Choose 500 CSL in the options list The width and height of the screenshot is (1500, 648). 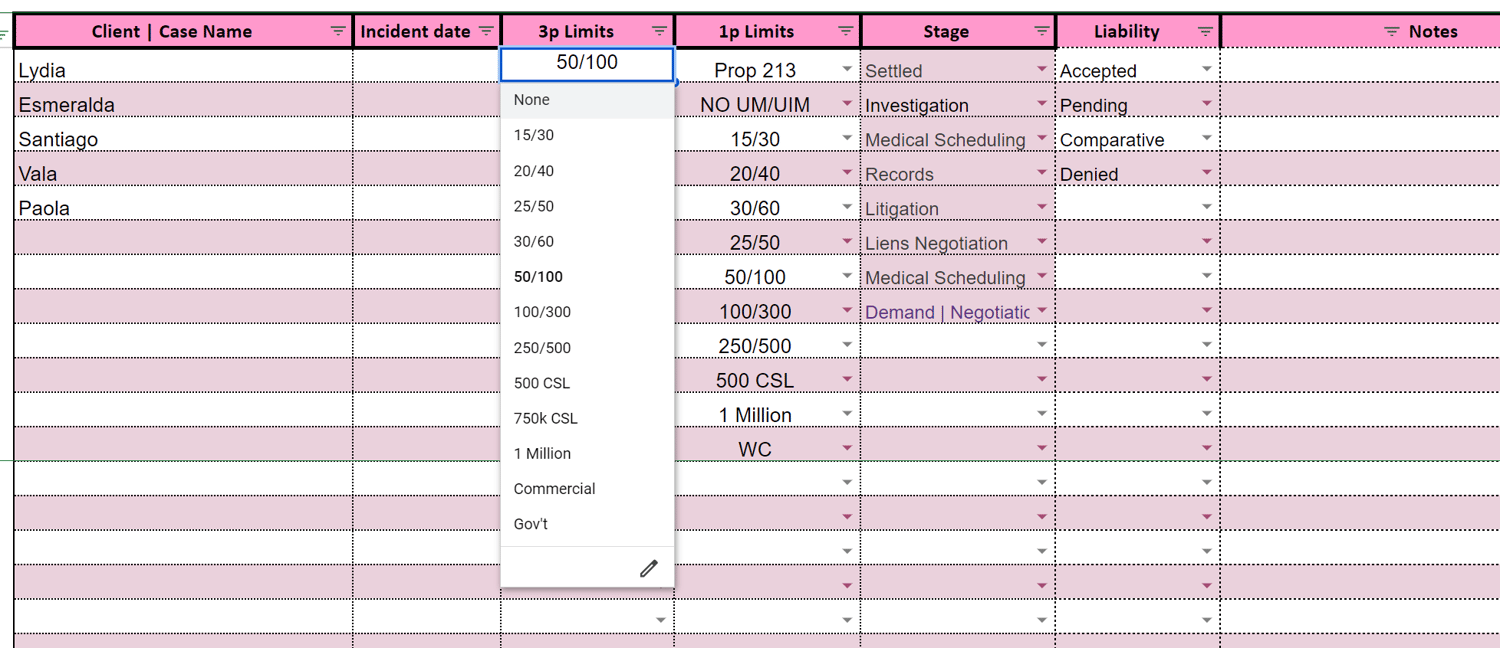pos(542,383)
